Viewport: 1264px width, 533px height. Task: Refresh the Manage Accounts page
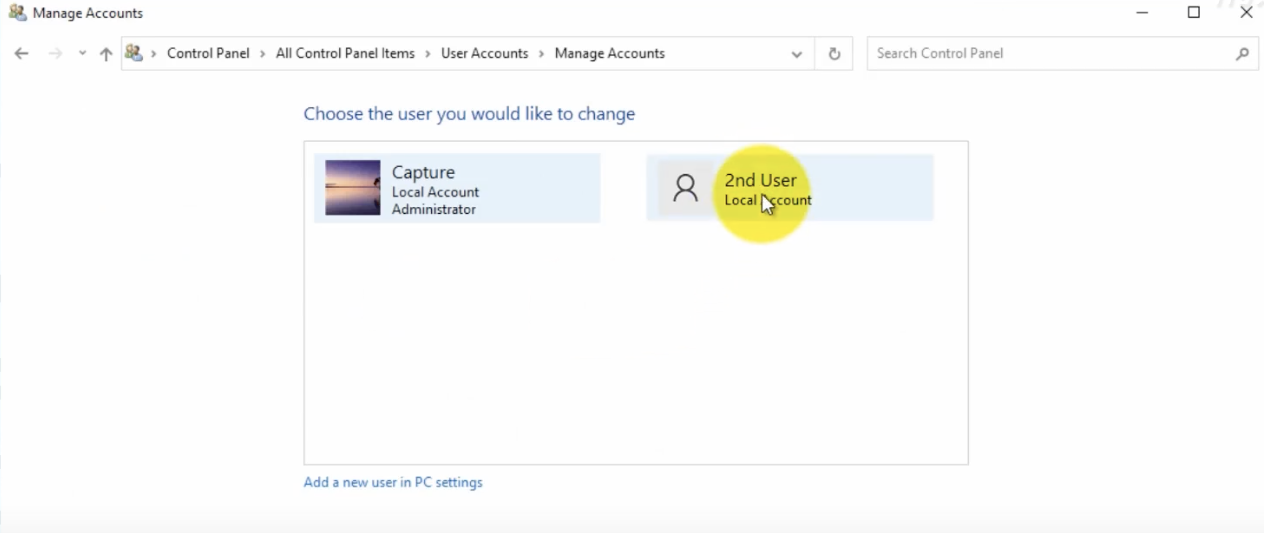point(834,54)
